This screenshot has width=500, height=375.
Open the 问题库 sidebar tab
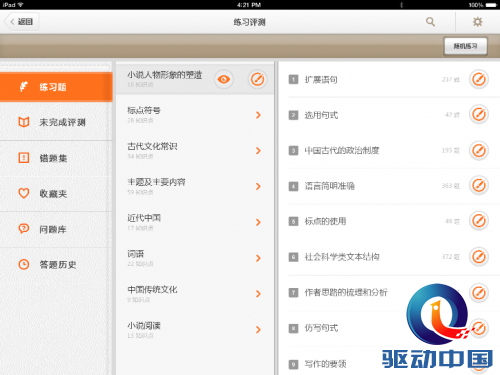point(56,229)
